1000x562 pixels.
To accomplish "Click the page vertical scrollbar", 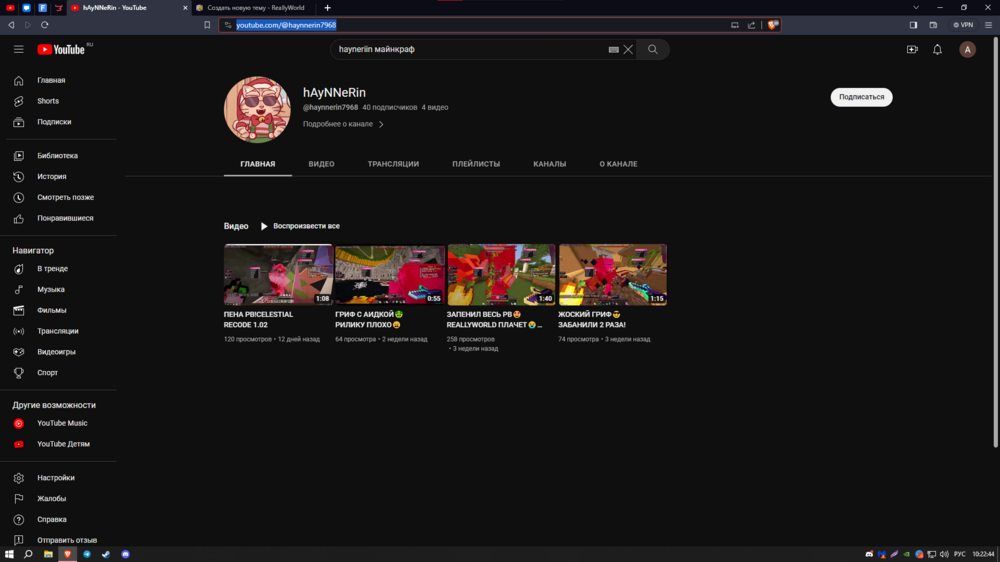I will point(996,242).
